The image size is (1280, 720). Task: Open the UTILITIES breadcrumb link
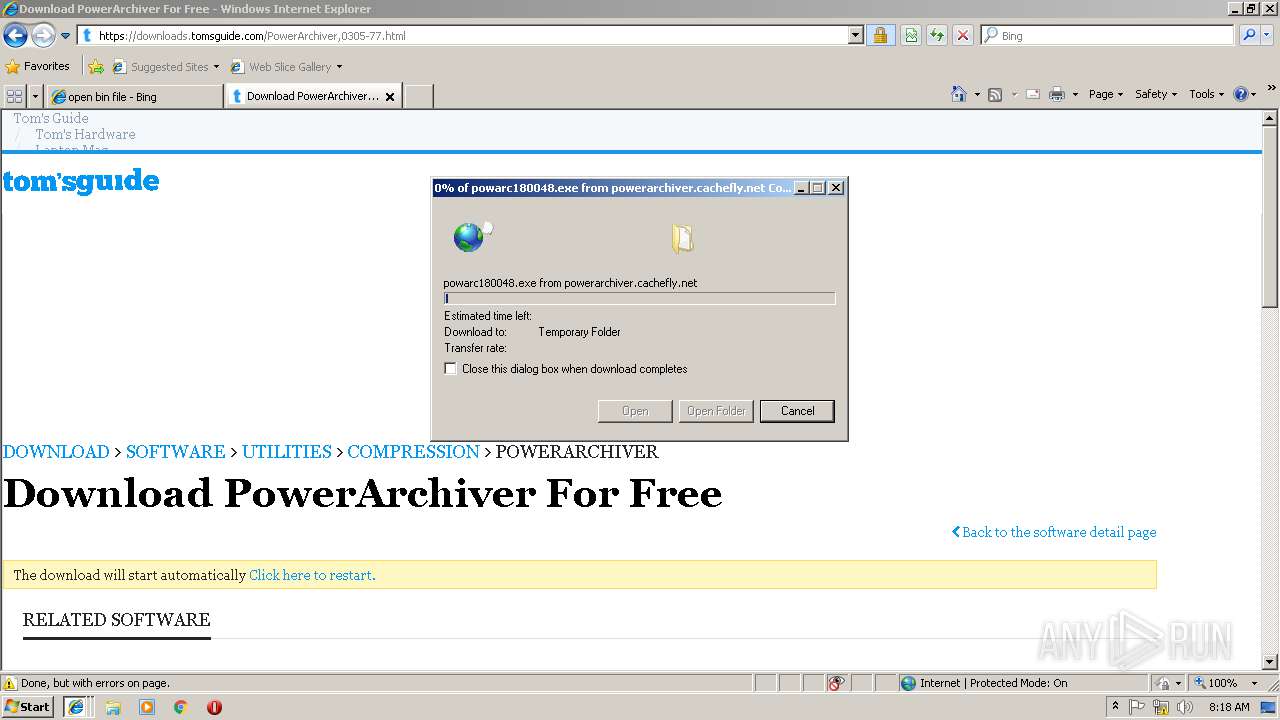286,452
